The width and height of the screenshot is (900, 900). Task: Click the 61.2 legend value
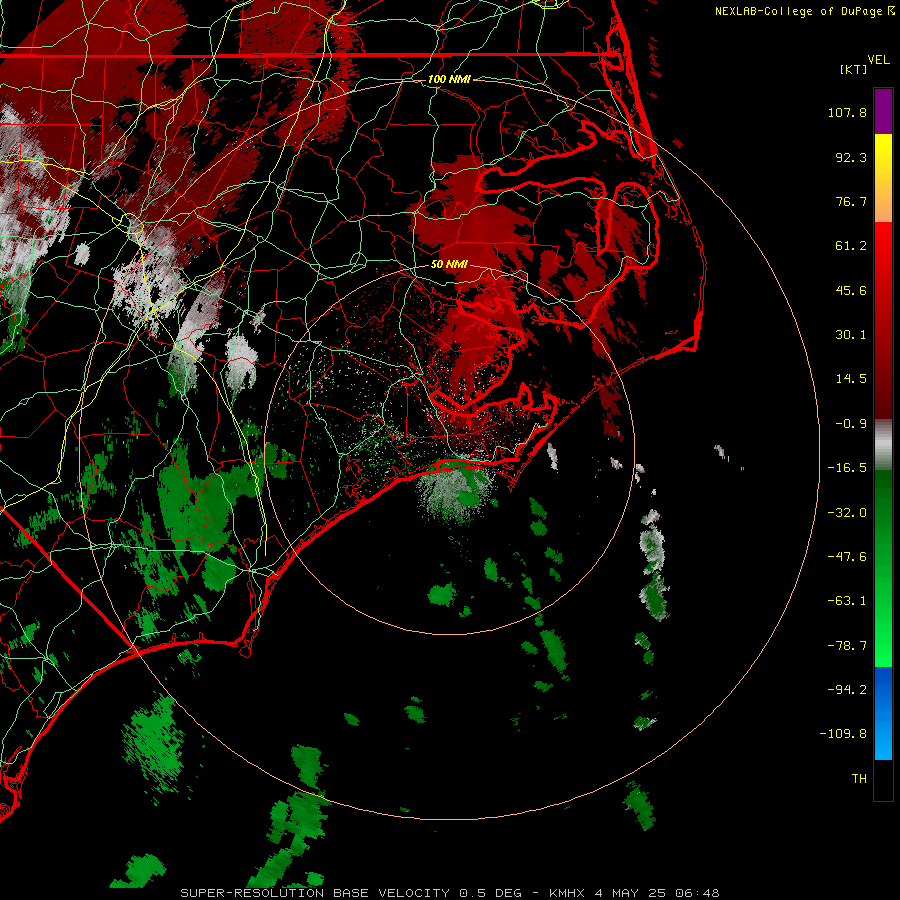(851, 246)
